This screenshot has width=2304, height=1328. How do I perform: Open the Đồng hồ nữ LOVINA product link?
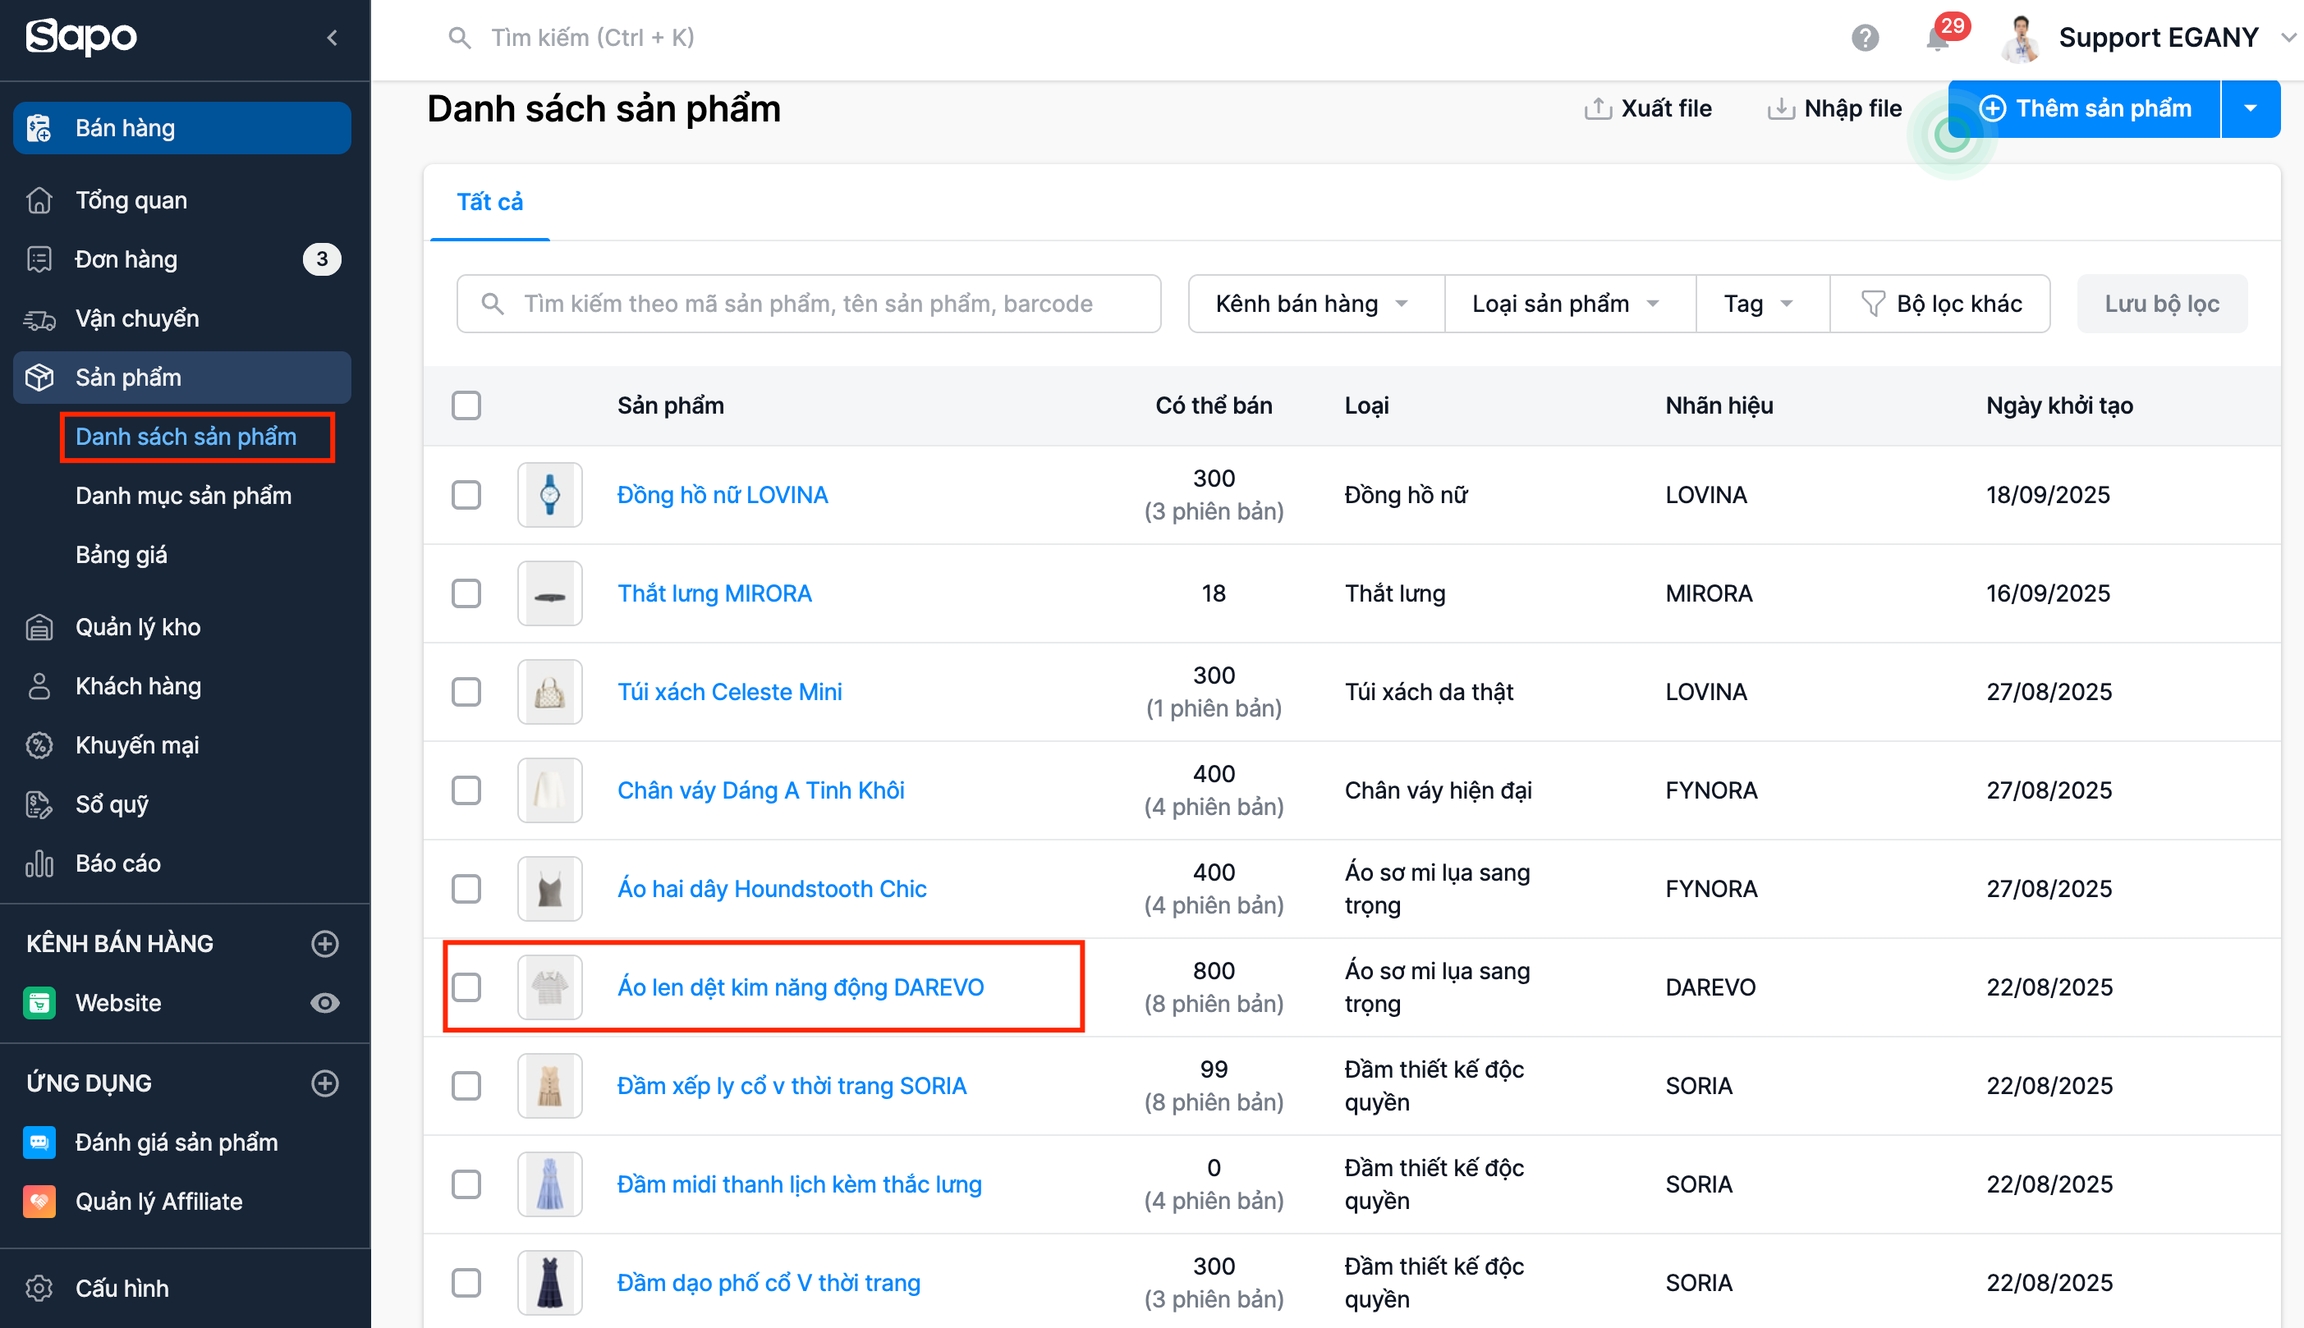pos(722,495)
